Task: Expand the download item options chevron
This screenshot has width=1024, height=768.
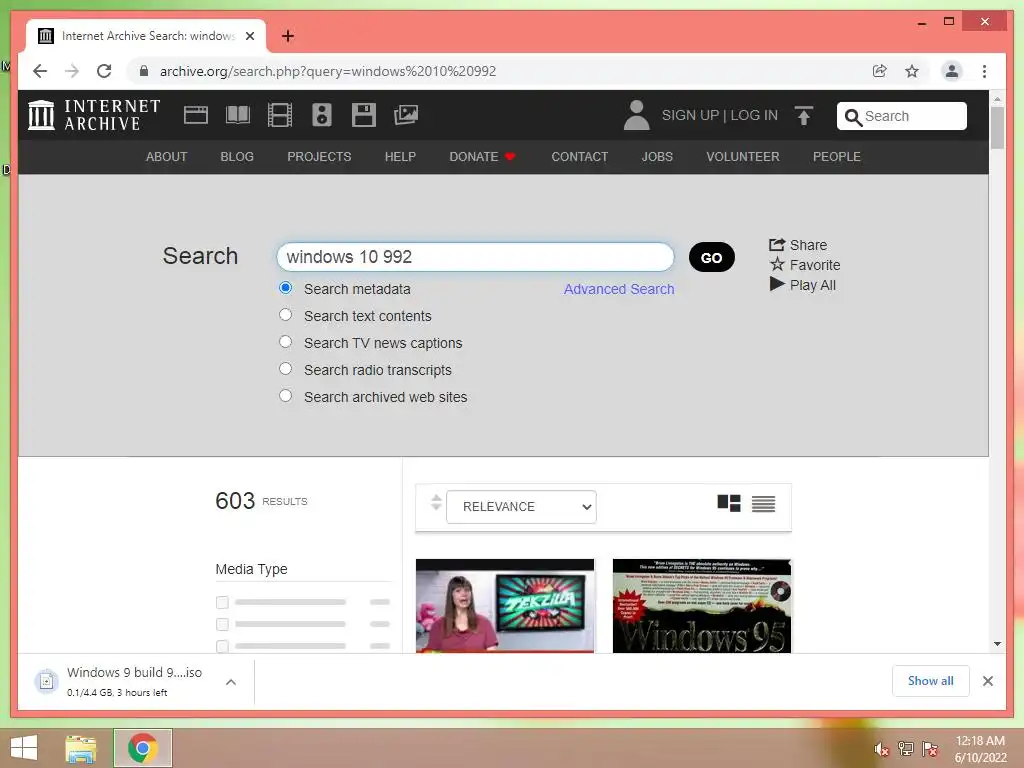Action: click(x=231, y=682)
